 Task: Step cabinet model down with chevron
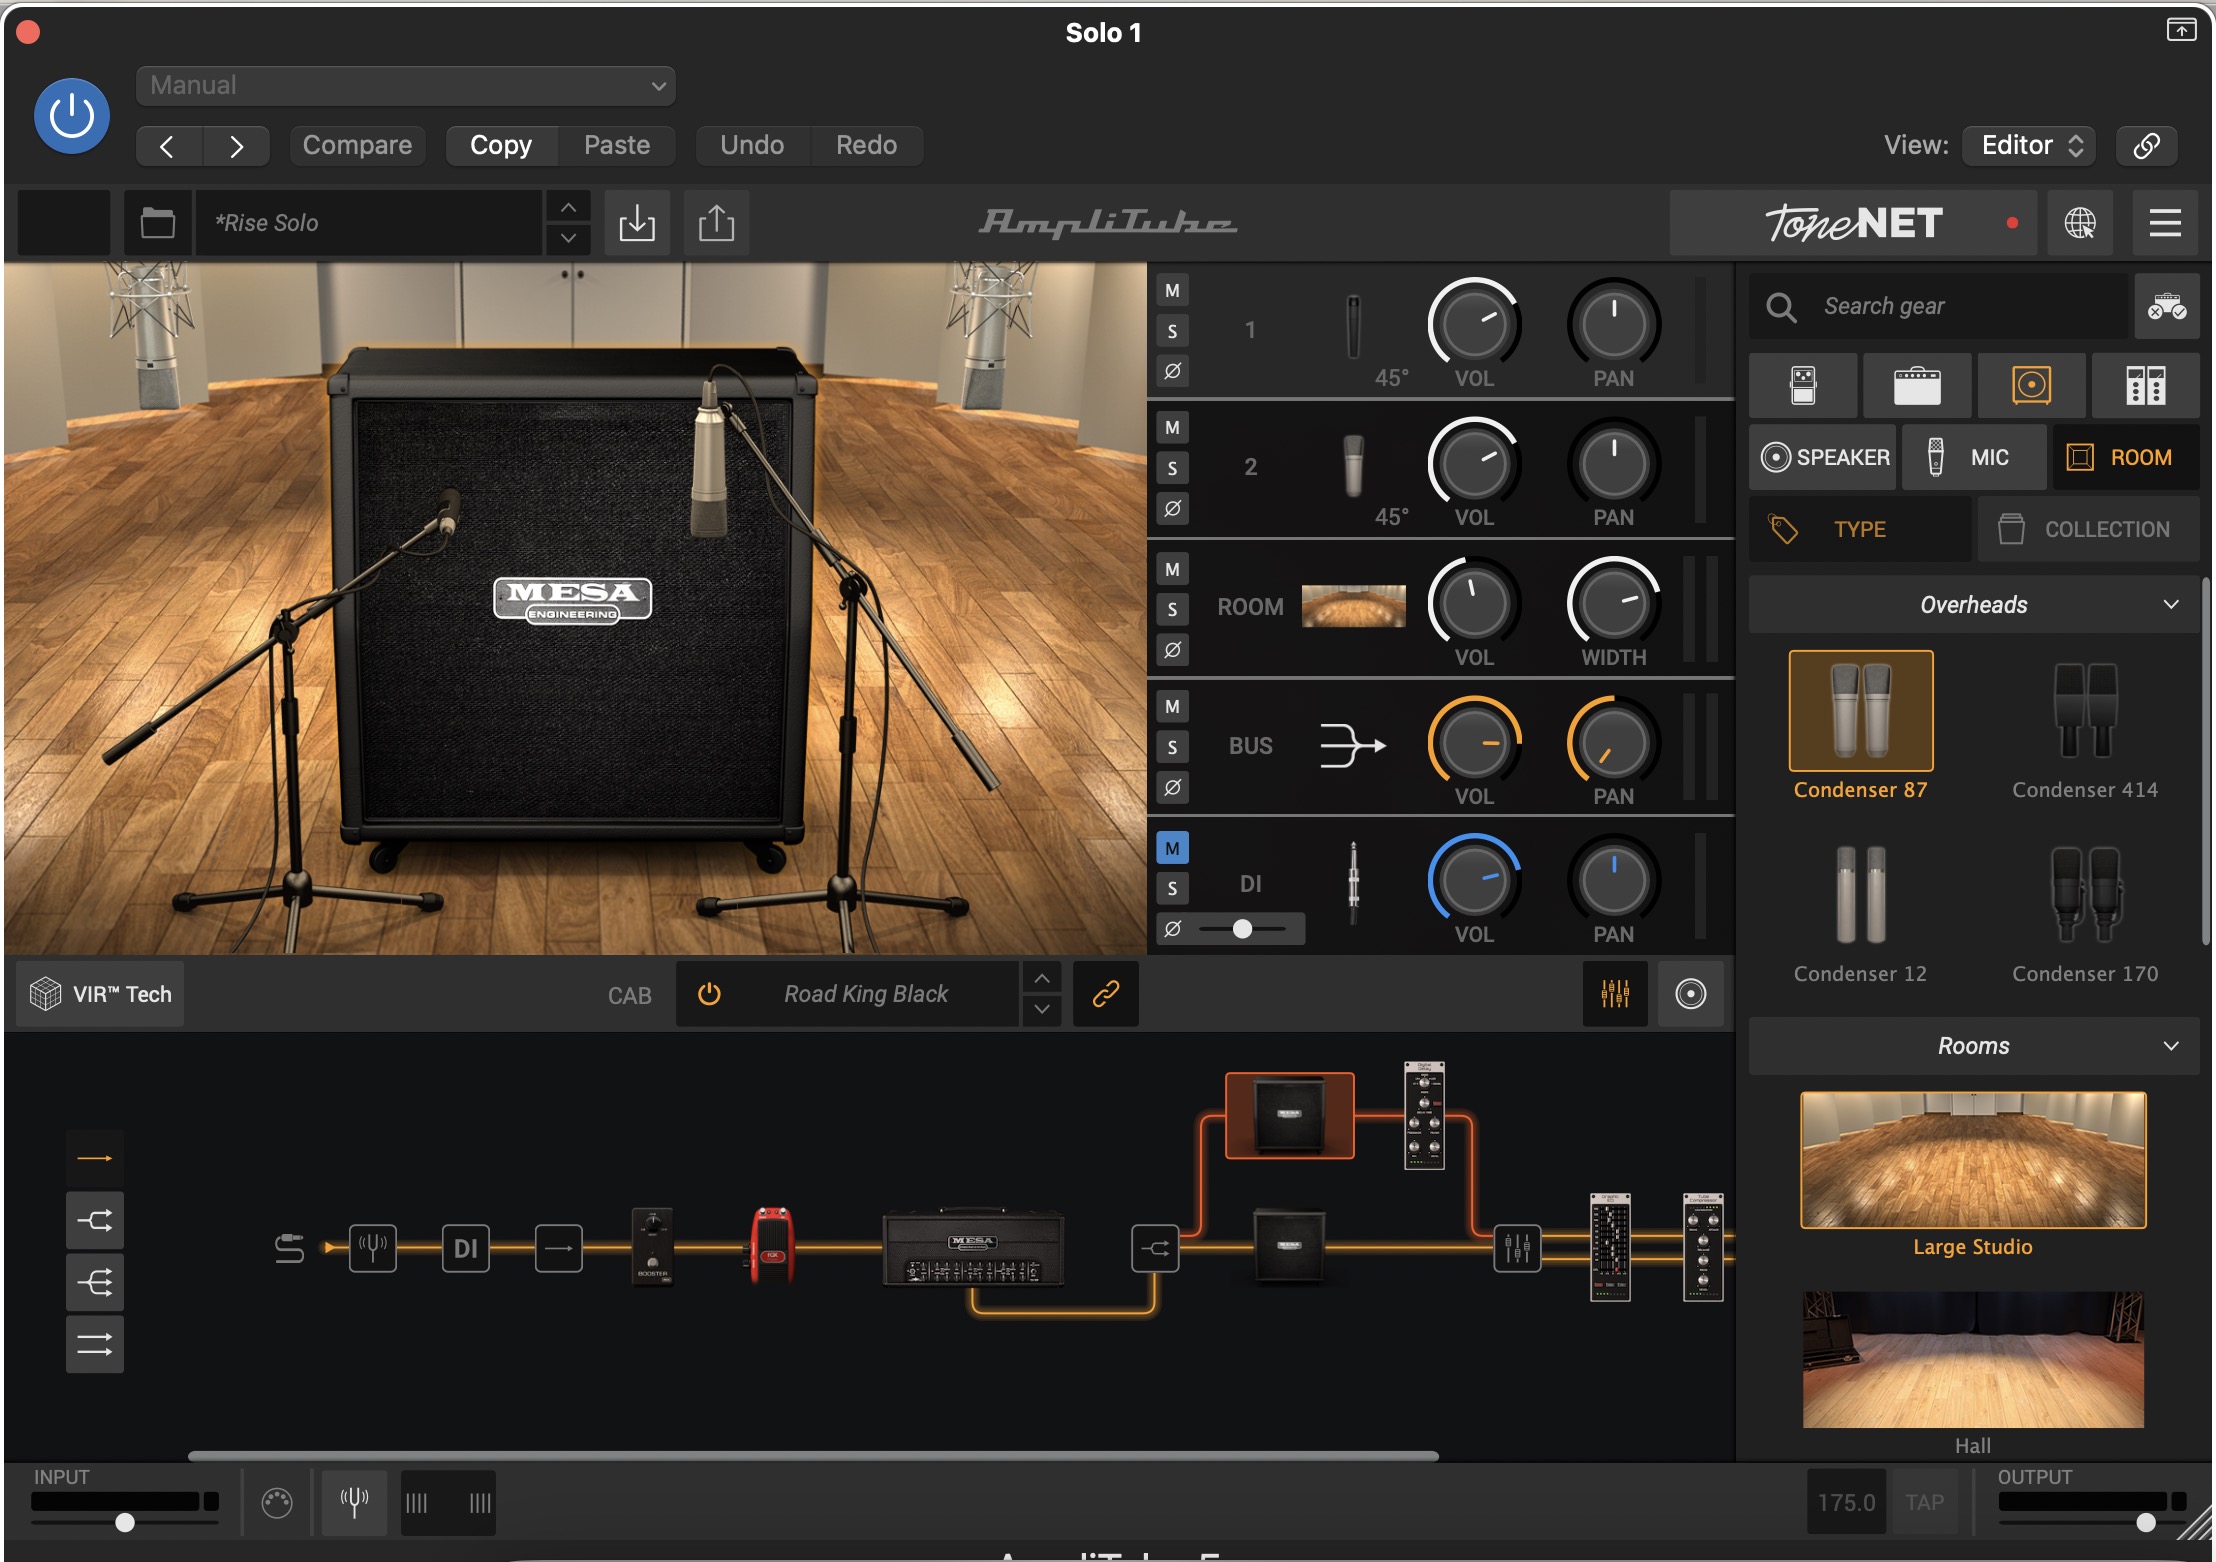(1042, 1010)
